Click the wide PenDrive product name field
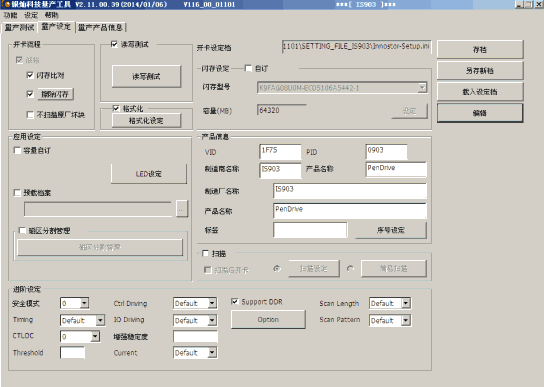This screenshot has height=387, width=544. click(x=350, y=211)
